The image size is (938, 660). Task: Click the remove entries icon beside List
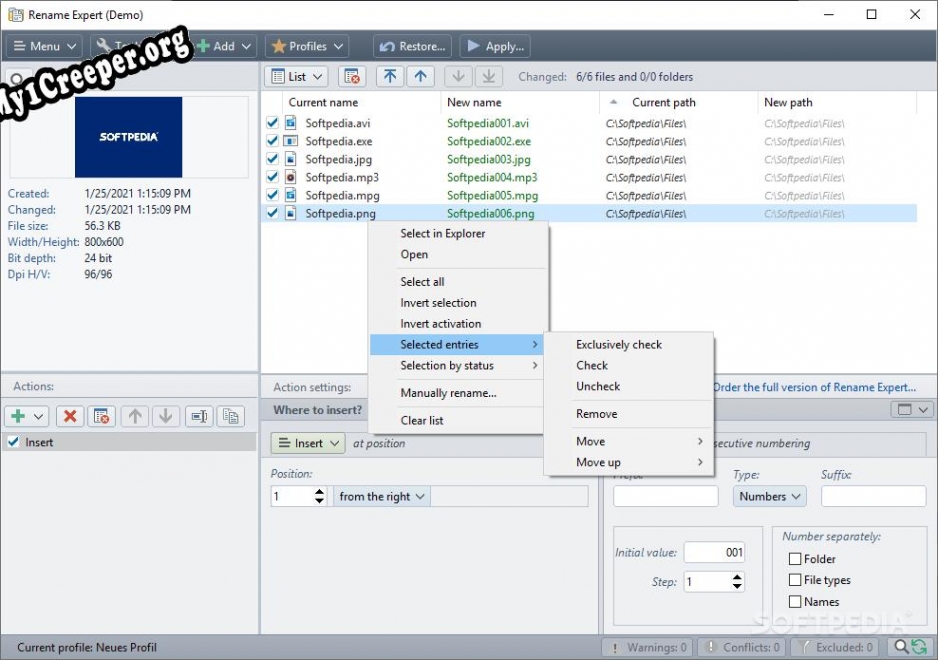click(x=351, y=76)
